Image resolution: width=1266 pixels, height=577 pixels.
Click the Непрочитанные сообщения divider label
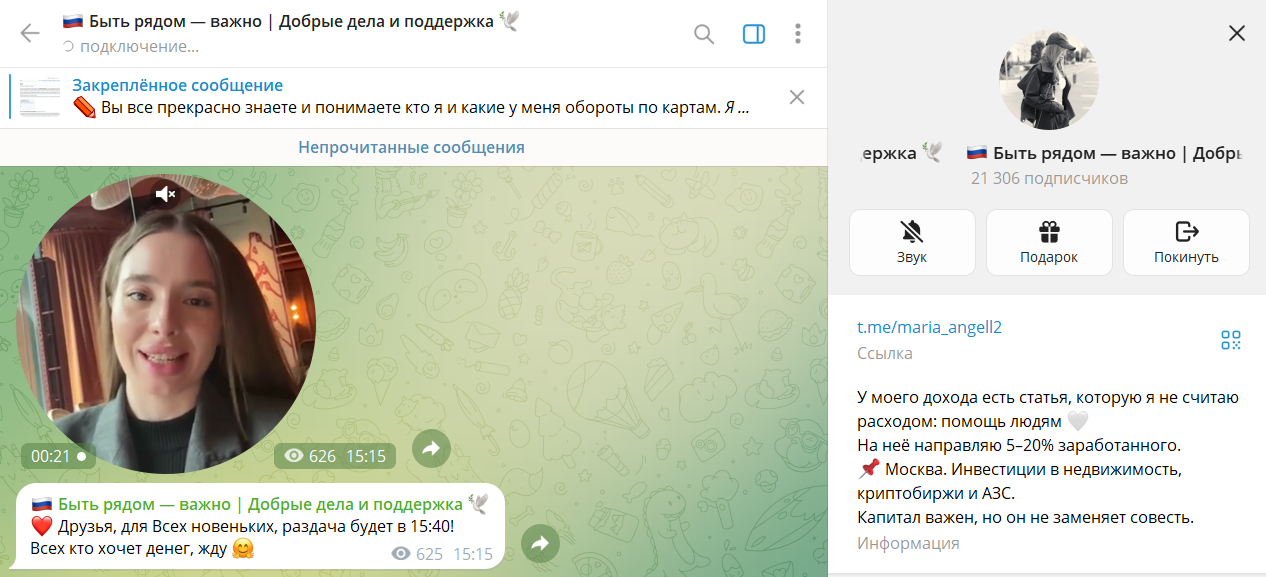(x=411, y=147)
